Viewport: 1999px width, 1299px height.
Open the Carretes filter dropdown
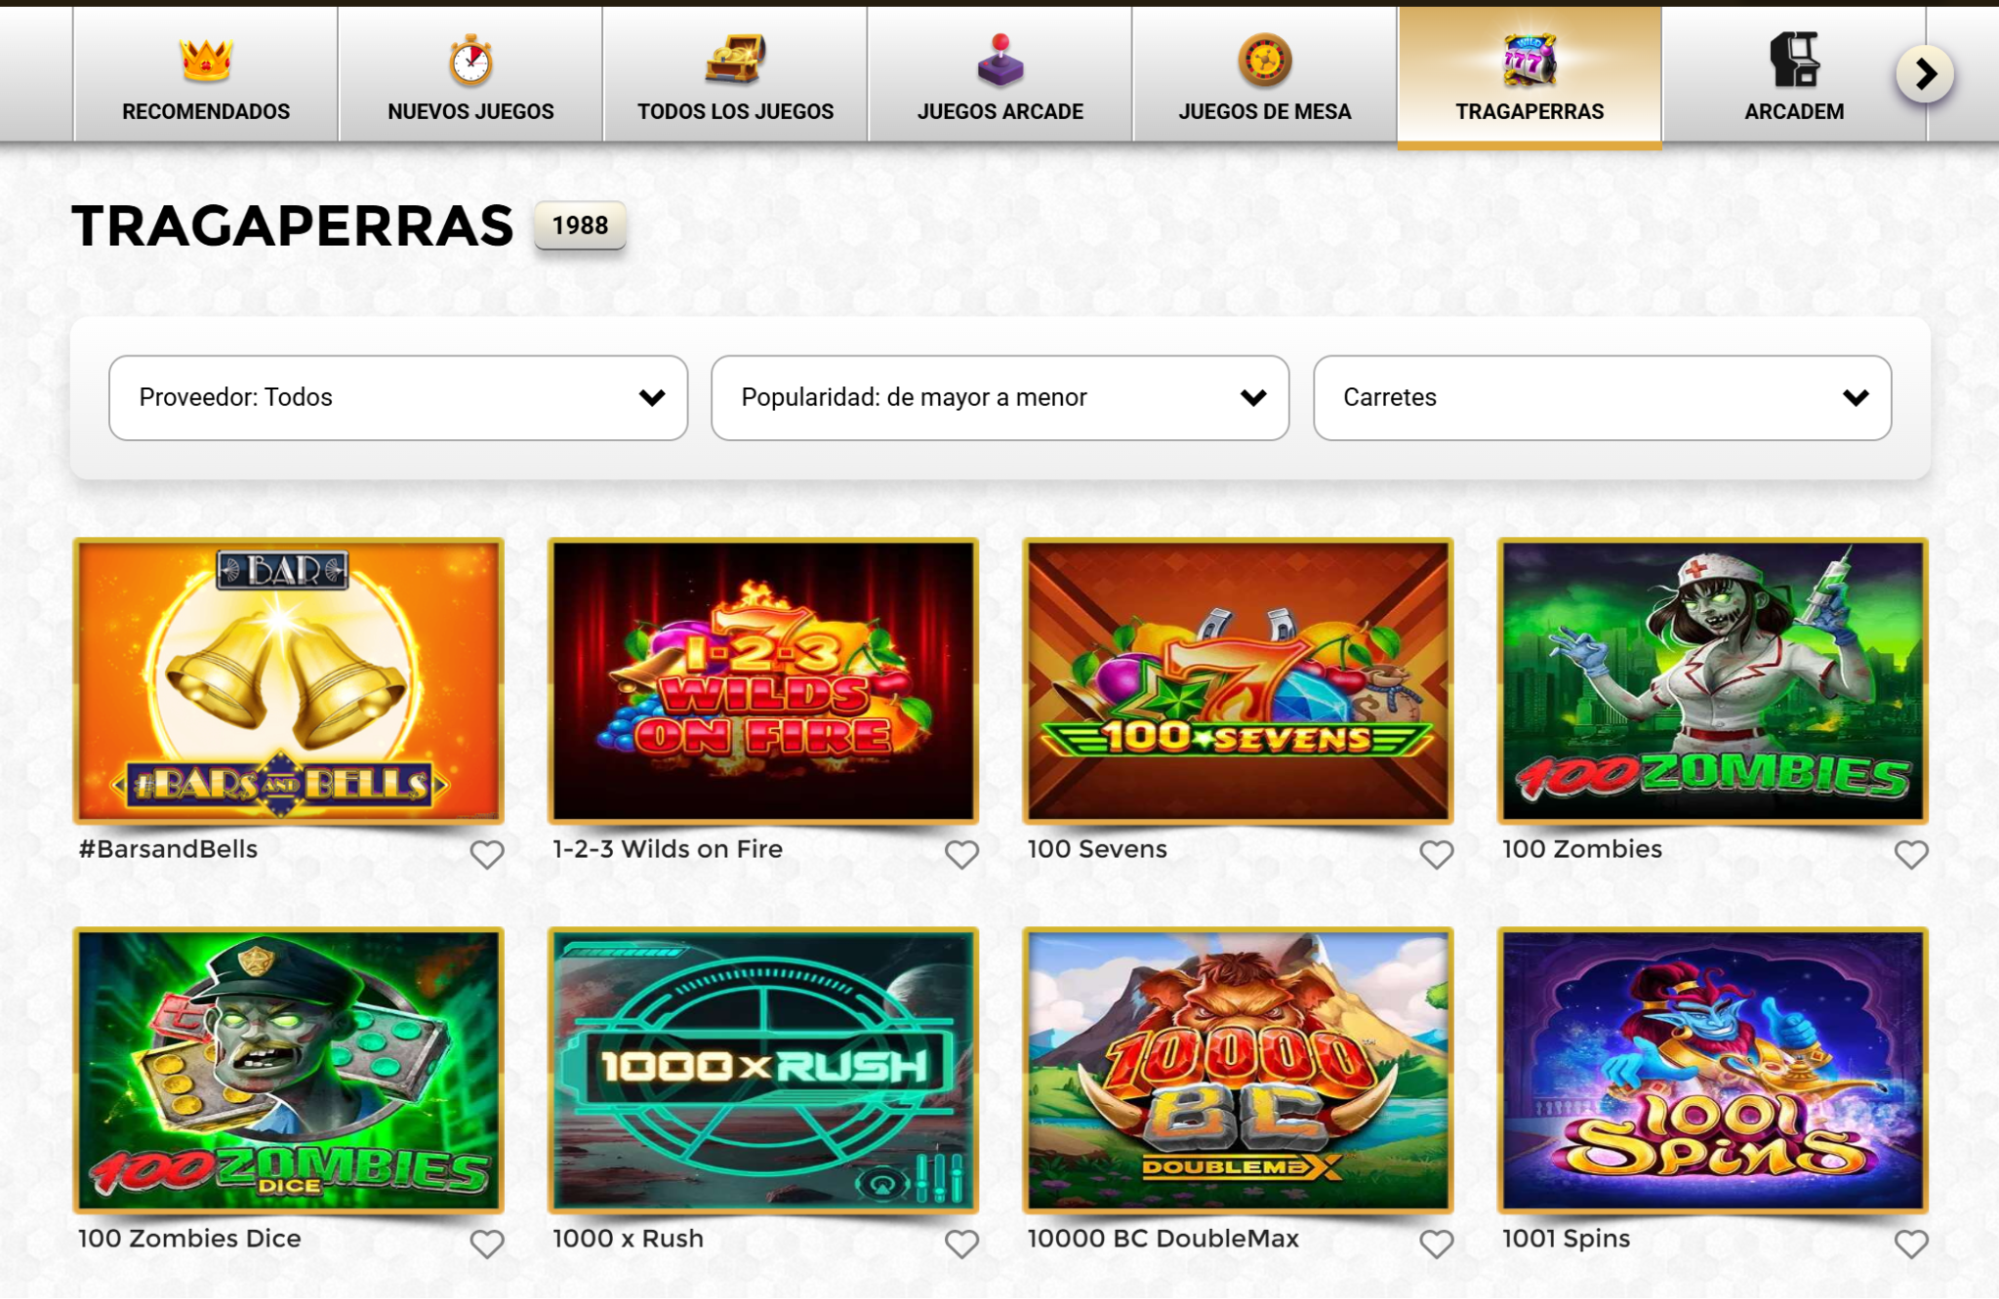pyautogui.click(x=1602, y=397)
